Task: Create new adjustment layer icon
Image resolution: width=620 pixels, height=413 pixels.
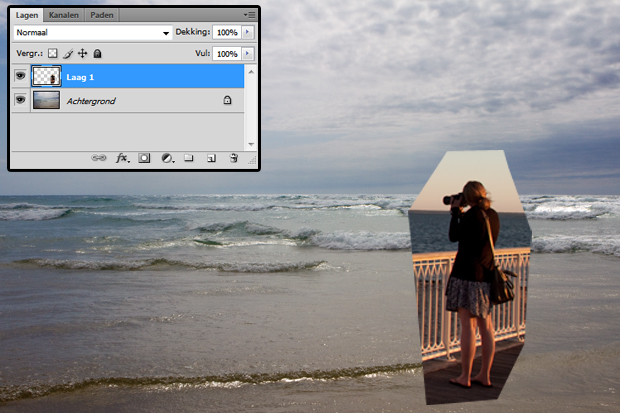Action: coord(166,158)
